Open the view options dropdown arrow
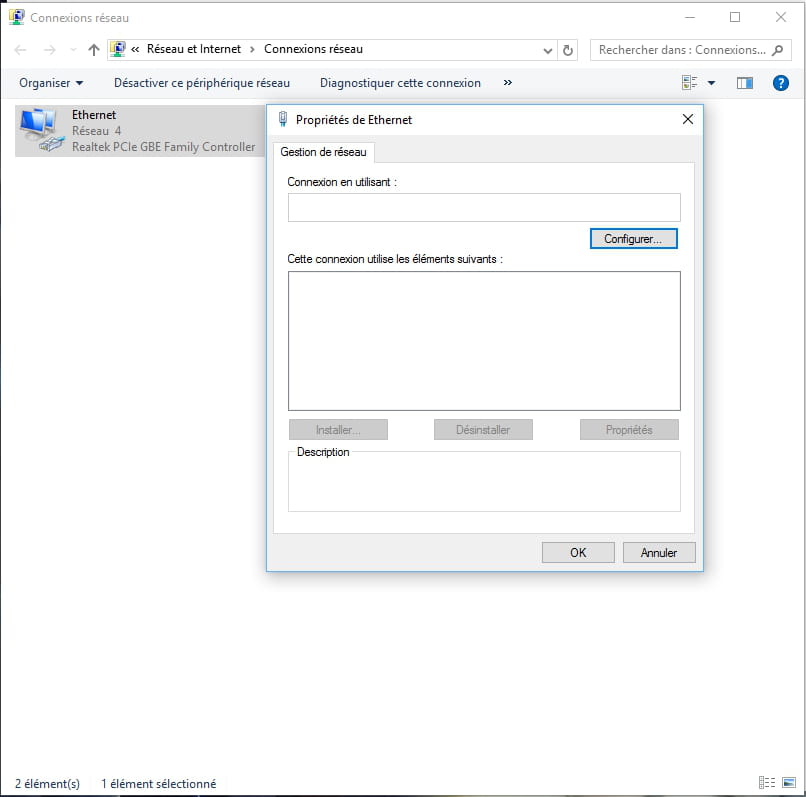This screenshot has height=797, width=806. (711, 83)
